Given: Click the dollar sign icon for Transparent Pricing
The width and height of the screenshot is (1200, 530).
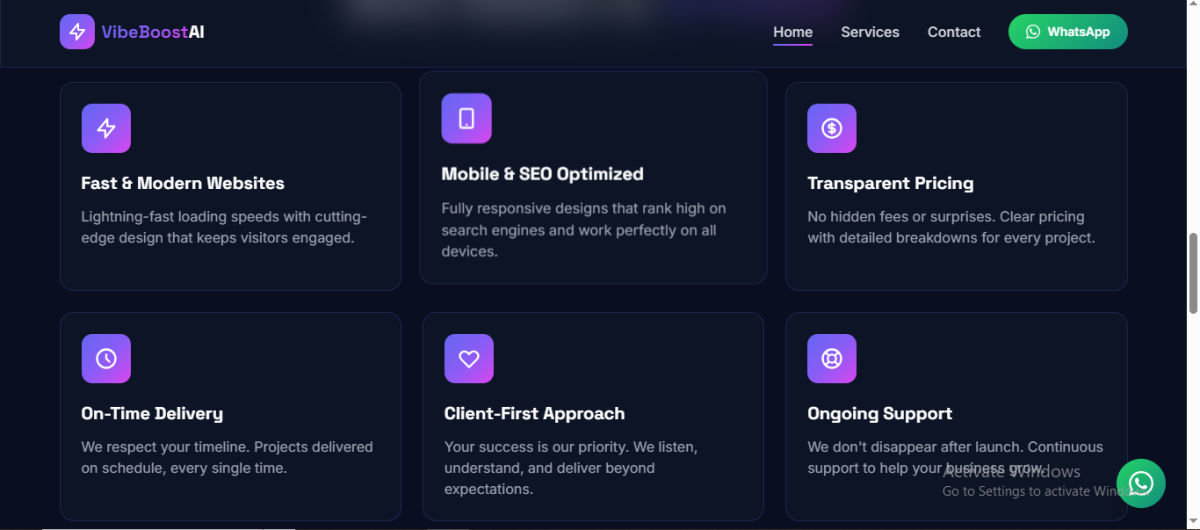Looking at the screenshot, I should tap(831, 128).
